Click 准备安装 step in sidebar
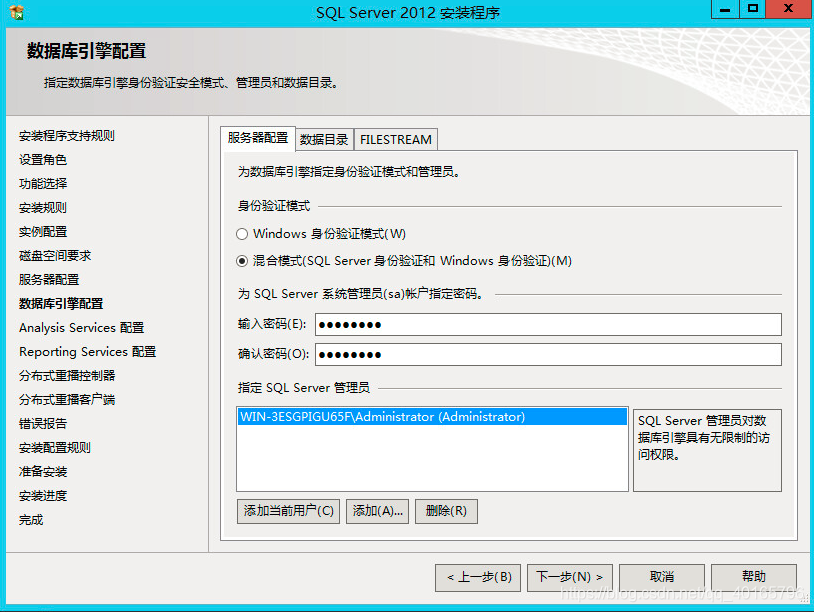 click(43, 472)
